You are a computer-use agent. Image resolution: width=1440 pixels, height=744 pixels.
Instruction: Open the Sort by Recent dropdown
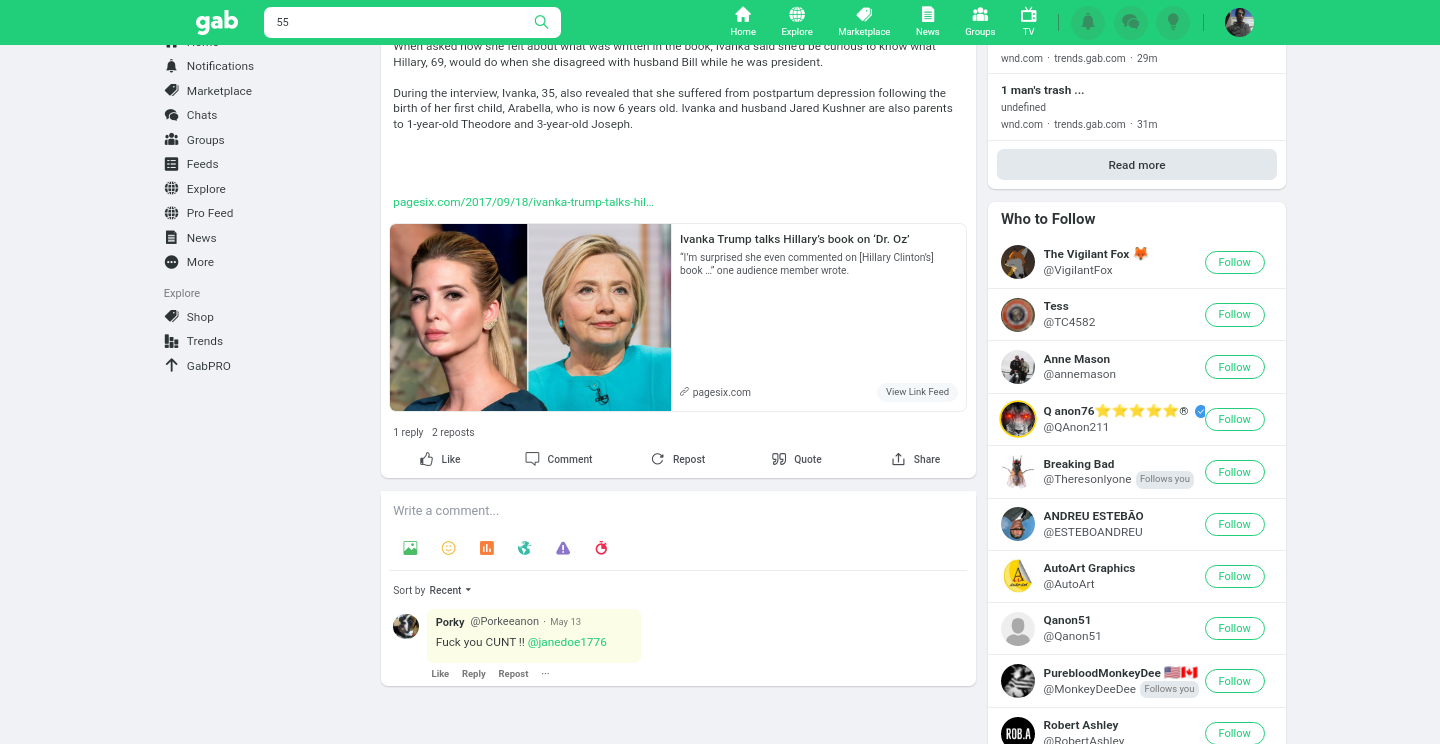point(450,590)
